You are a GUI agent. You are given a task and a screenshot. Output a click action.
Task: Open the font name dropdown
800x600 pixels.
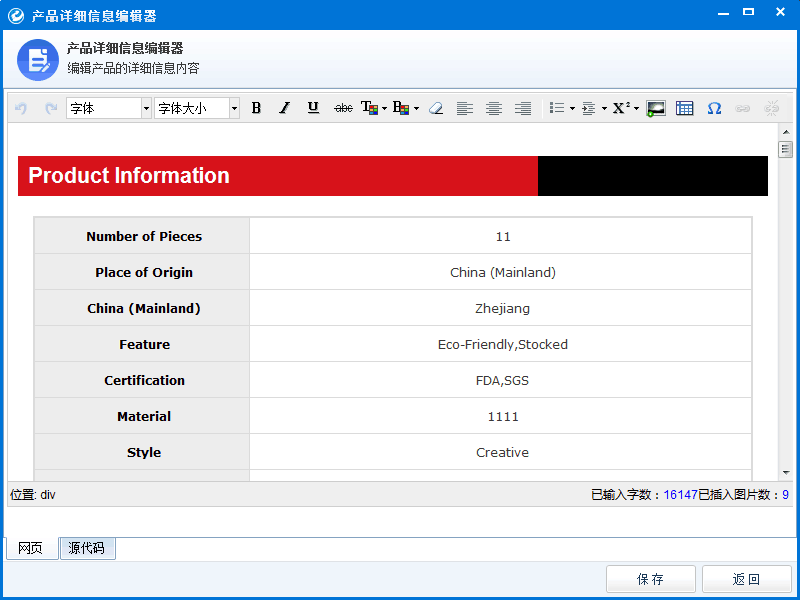click(x=109, y=108)
